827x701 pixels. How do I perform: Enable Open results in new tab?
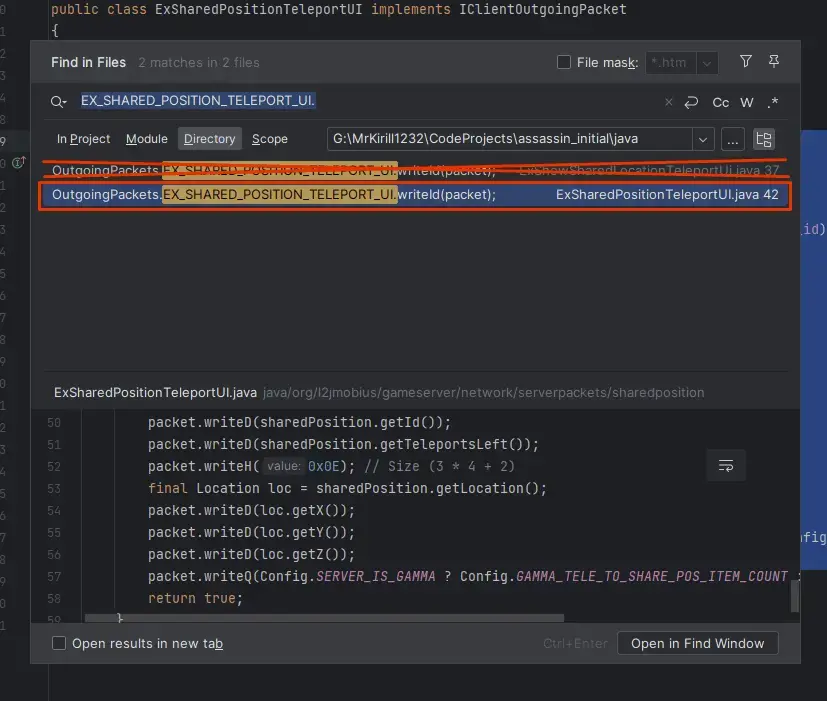pos(59,643)
